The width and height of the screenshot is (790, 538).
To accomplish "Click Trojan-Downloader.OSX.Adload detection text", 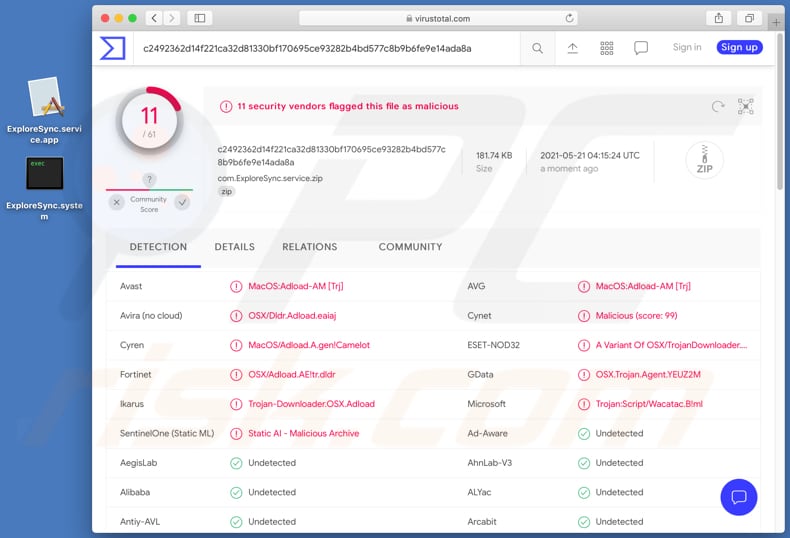I will pos(311,404).
